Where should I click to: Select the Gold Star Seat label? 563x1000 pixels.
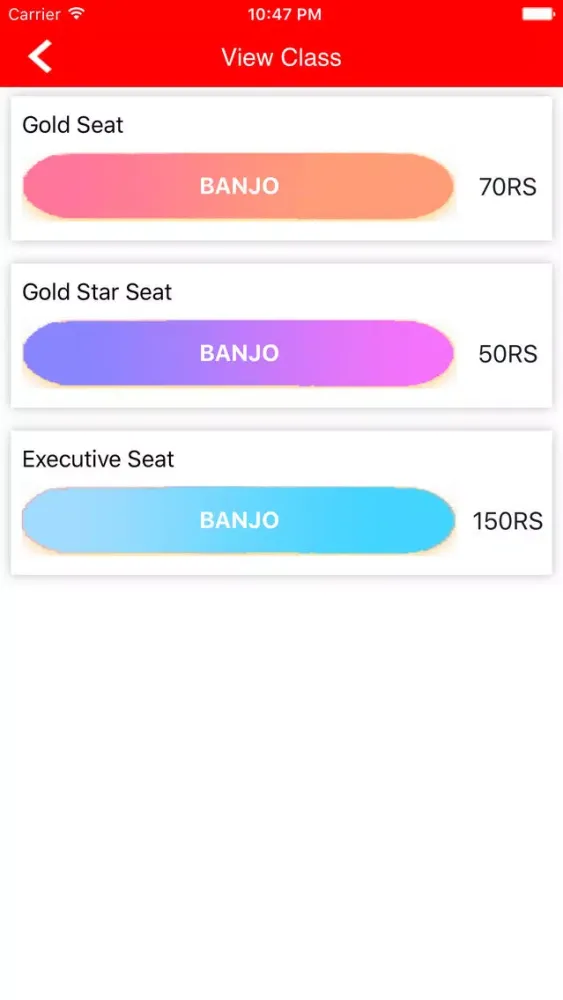[97, 292]
